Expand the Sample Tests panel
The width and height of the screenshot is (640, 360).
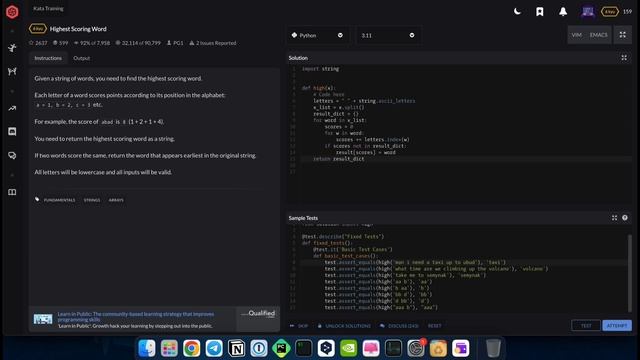614,218
